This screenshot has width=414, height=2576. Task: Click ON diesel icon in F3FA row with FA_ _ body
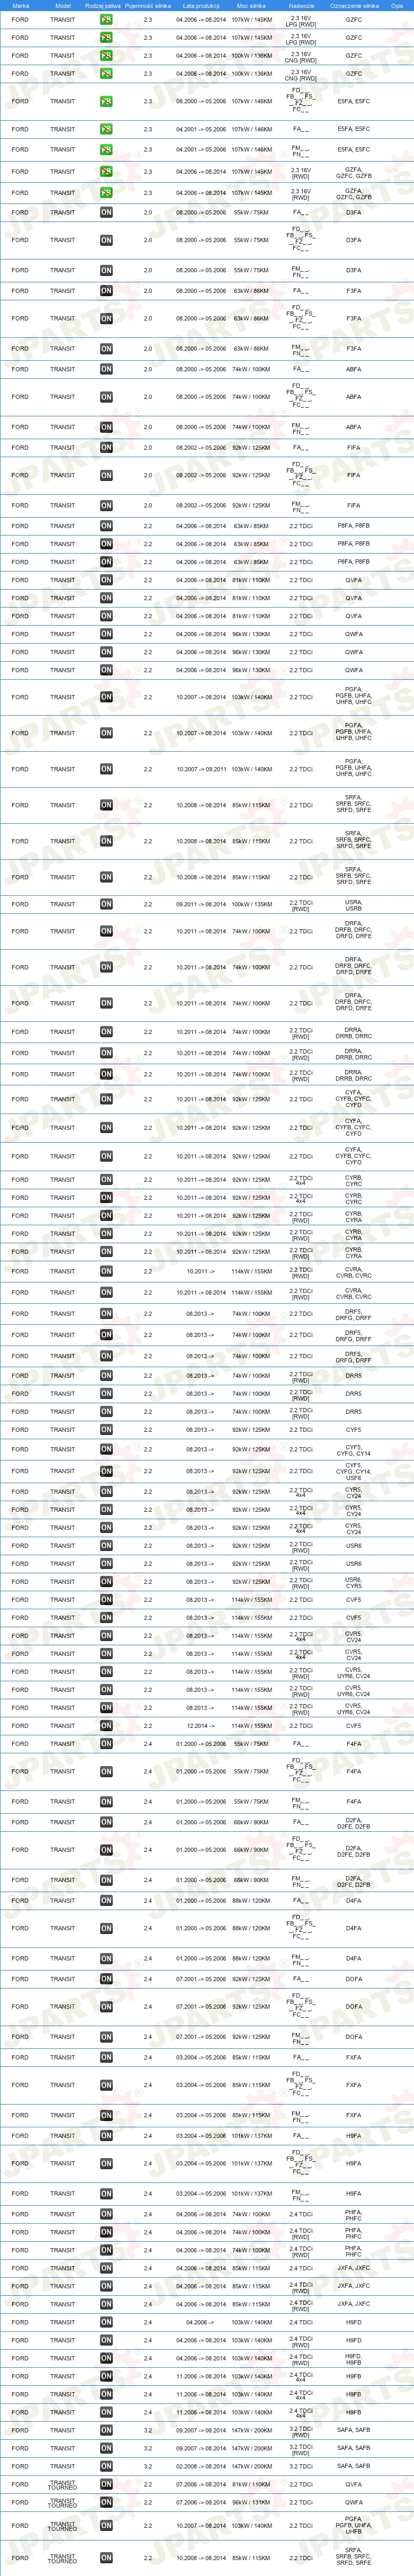click(106, 291)
